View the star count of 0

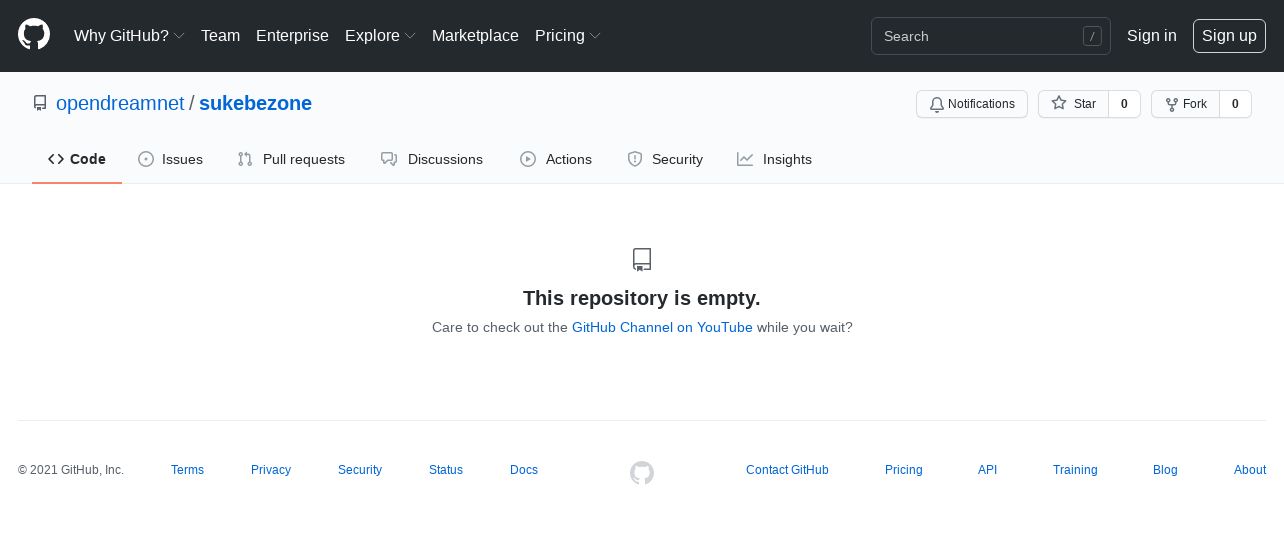[x=1124, y=104]
